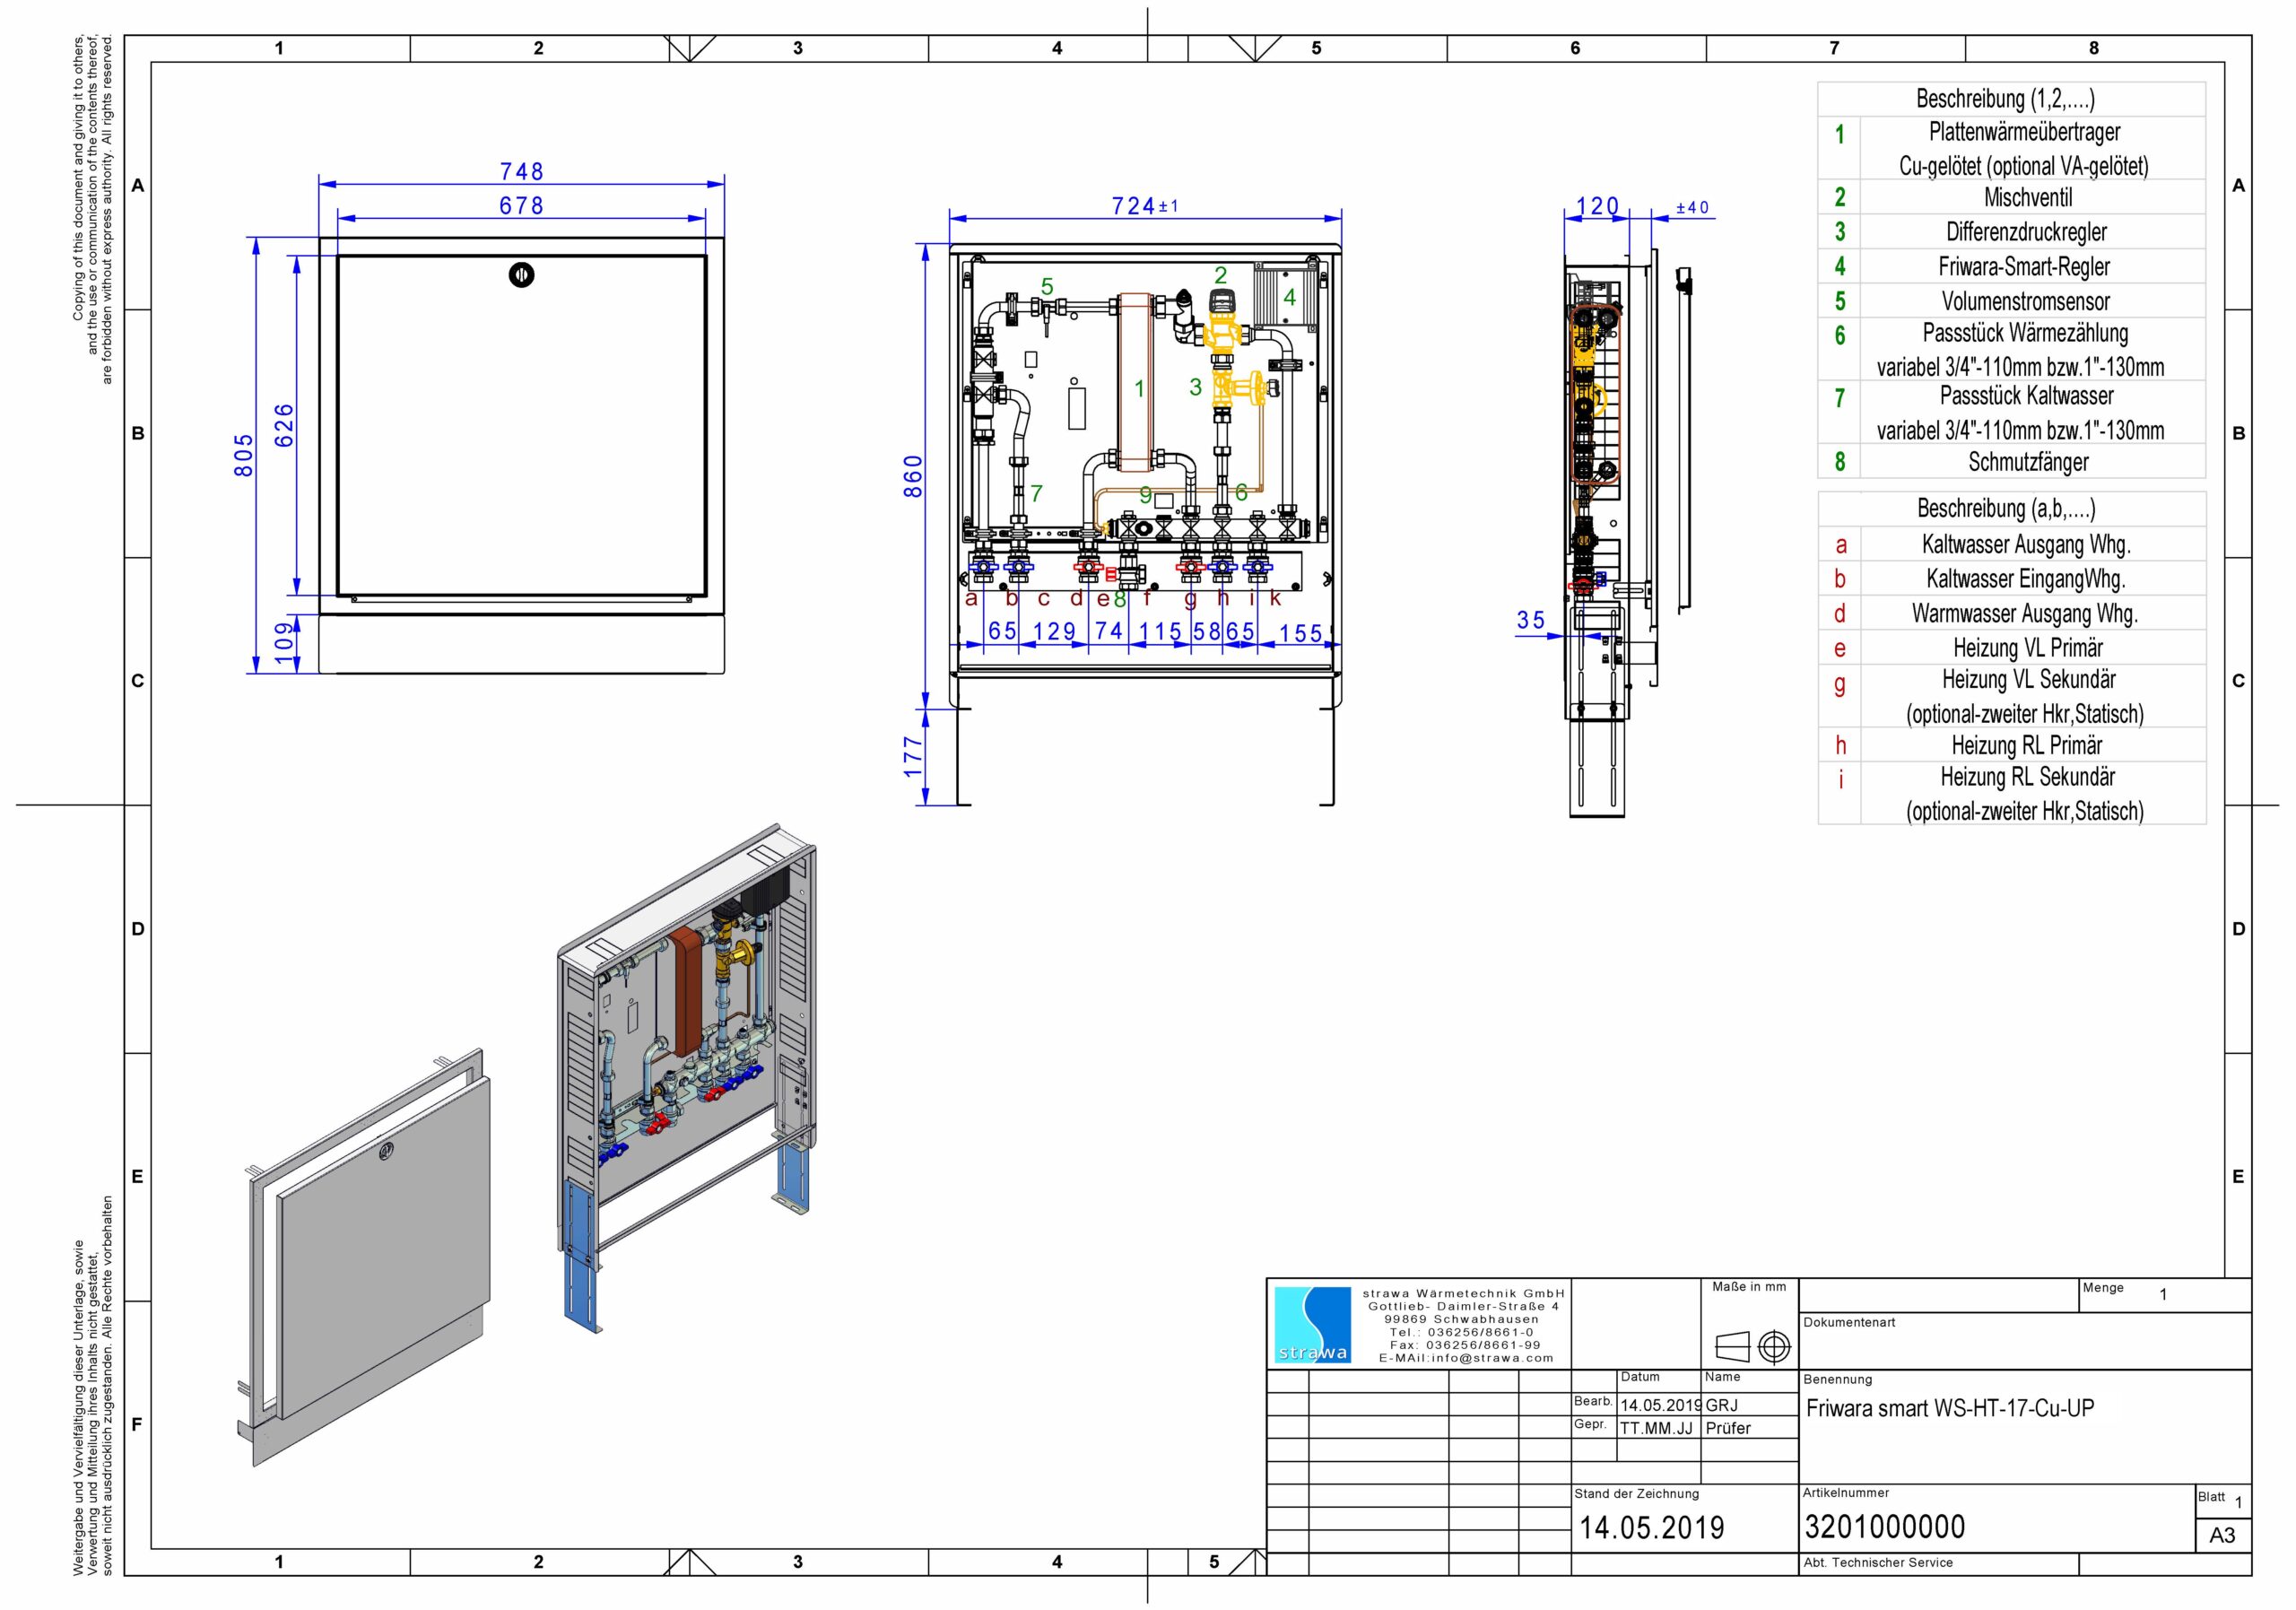Click the 805 height dimension
Viewport: 2296px width, 1610px height.
point(244,454)
